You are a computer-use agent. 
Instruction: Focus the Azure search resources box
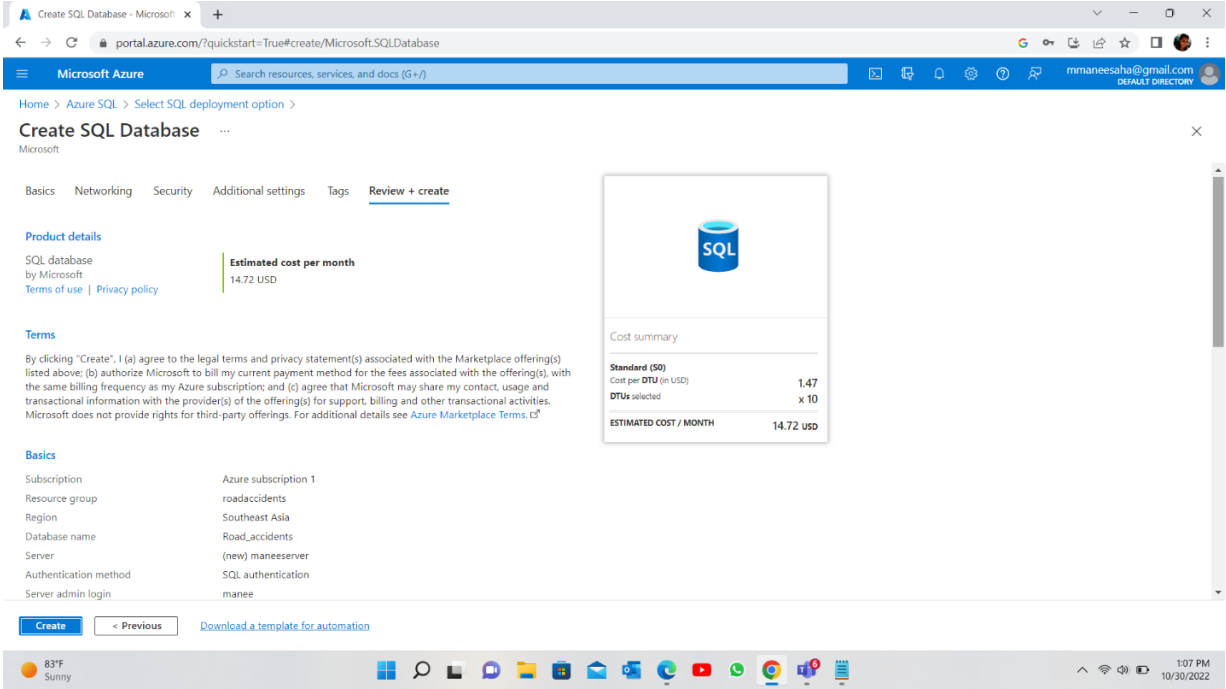point(529,74)
